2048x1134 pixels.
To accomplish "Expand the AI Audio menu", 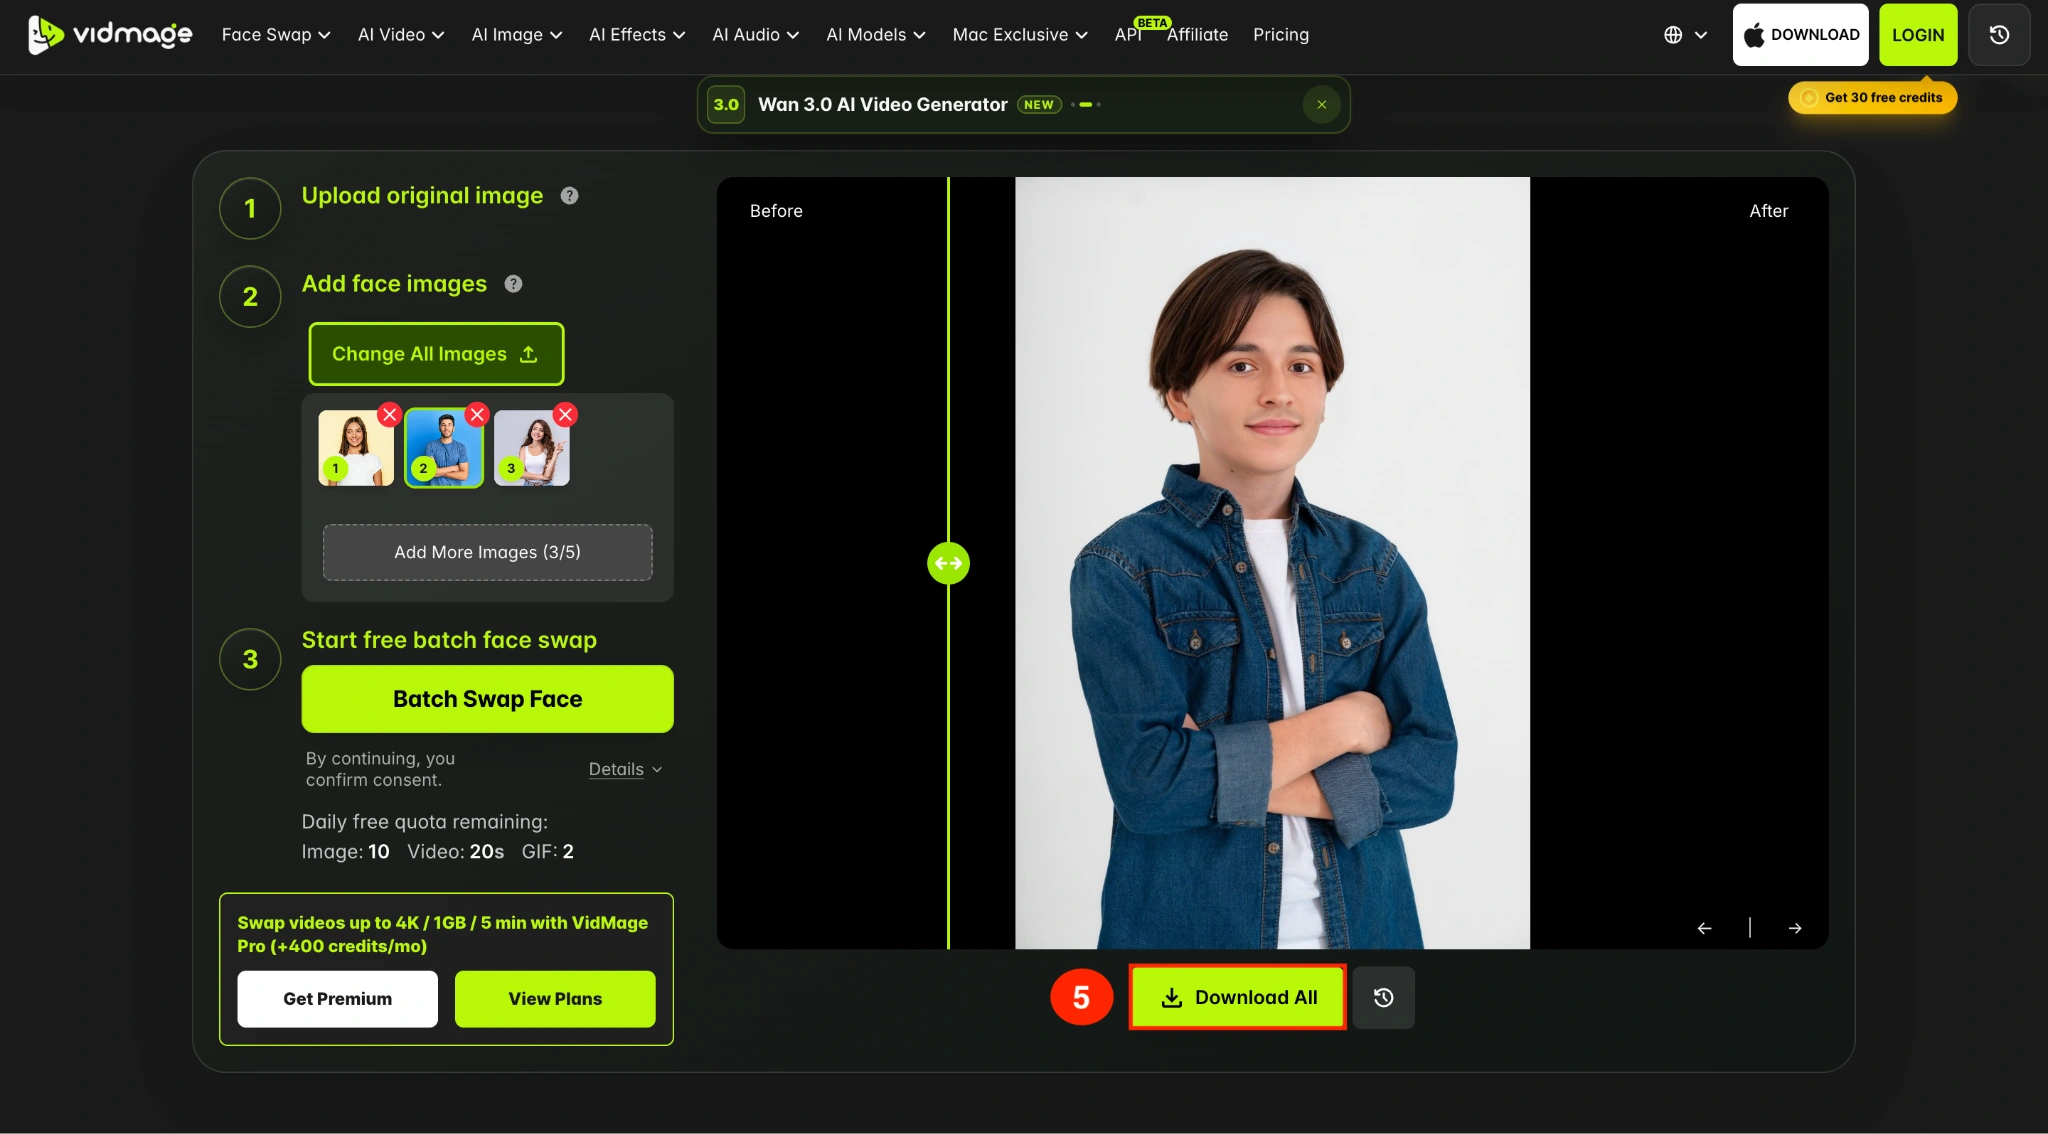I will tap(755, 35).
